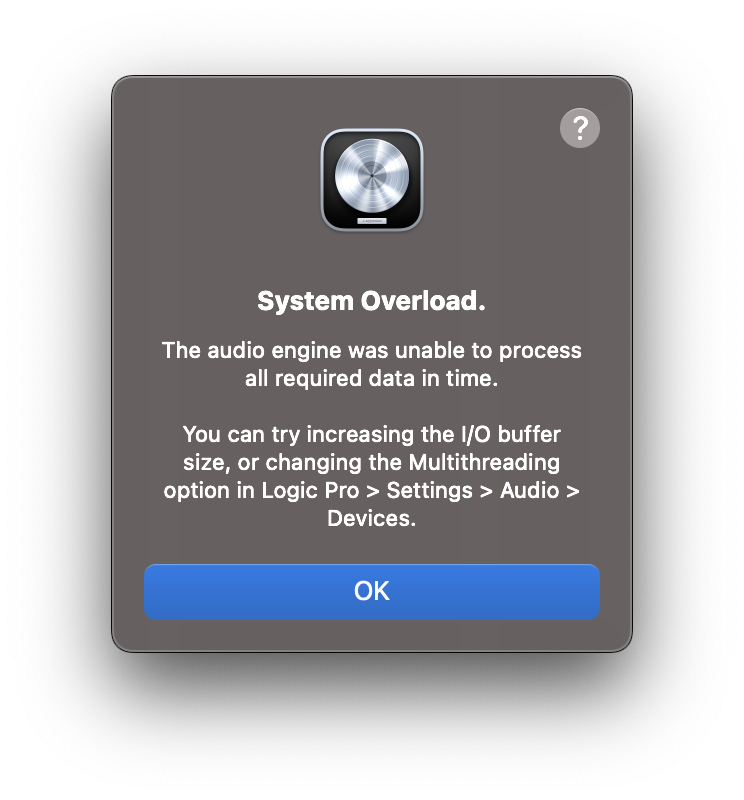
Task: Click the metallic disc in the Logic icon
Action: point(372,175)
